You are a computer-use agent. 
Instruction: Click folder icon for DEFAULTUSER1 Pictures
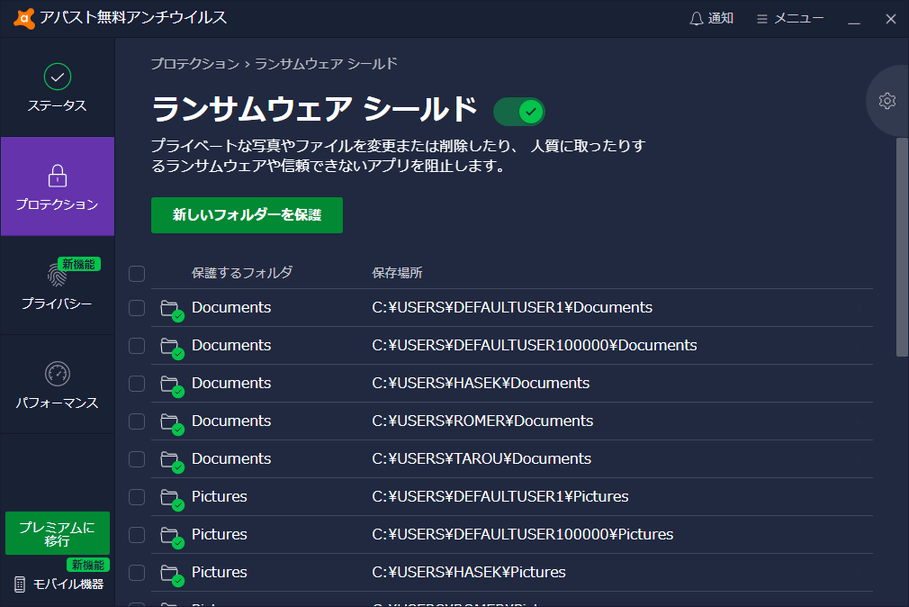[172, 499]
